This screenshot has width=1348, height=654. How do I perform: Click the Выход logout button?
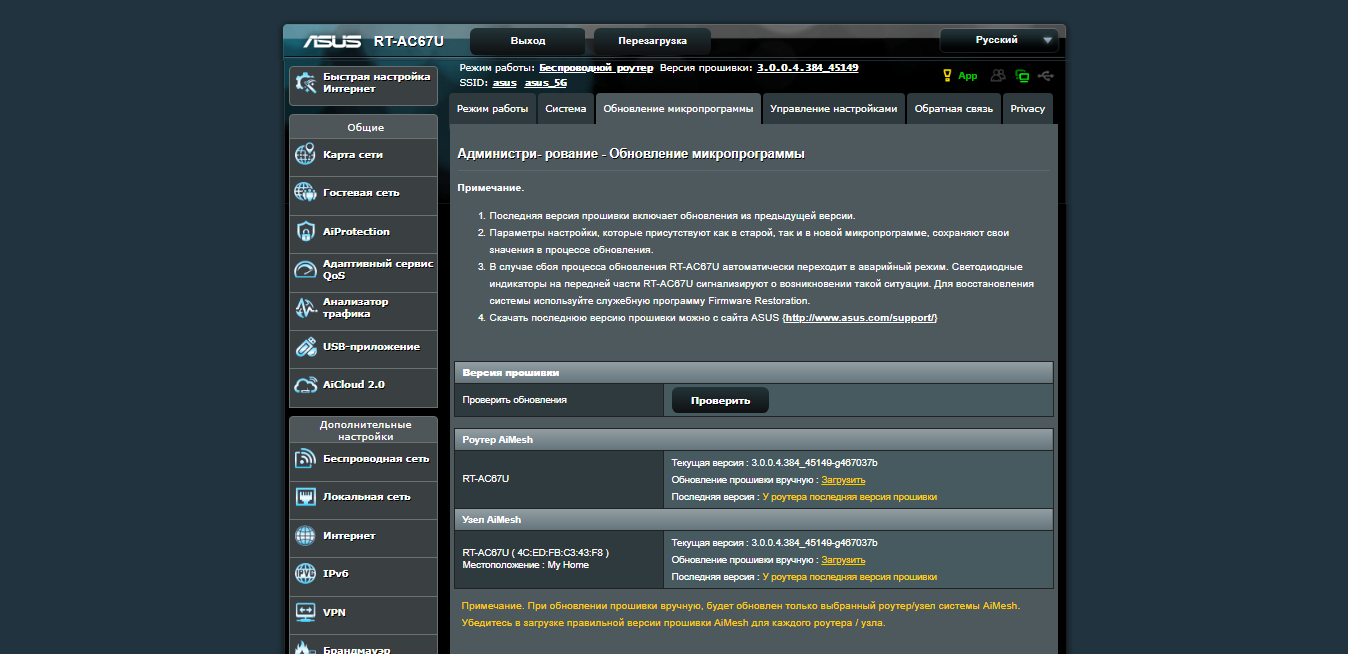(528, 41)
